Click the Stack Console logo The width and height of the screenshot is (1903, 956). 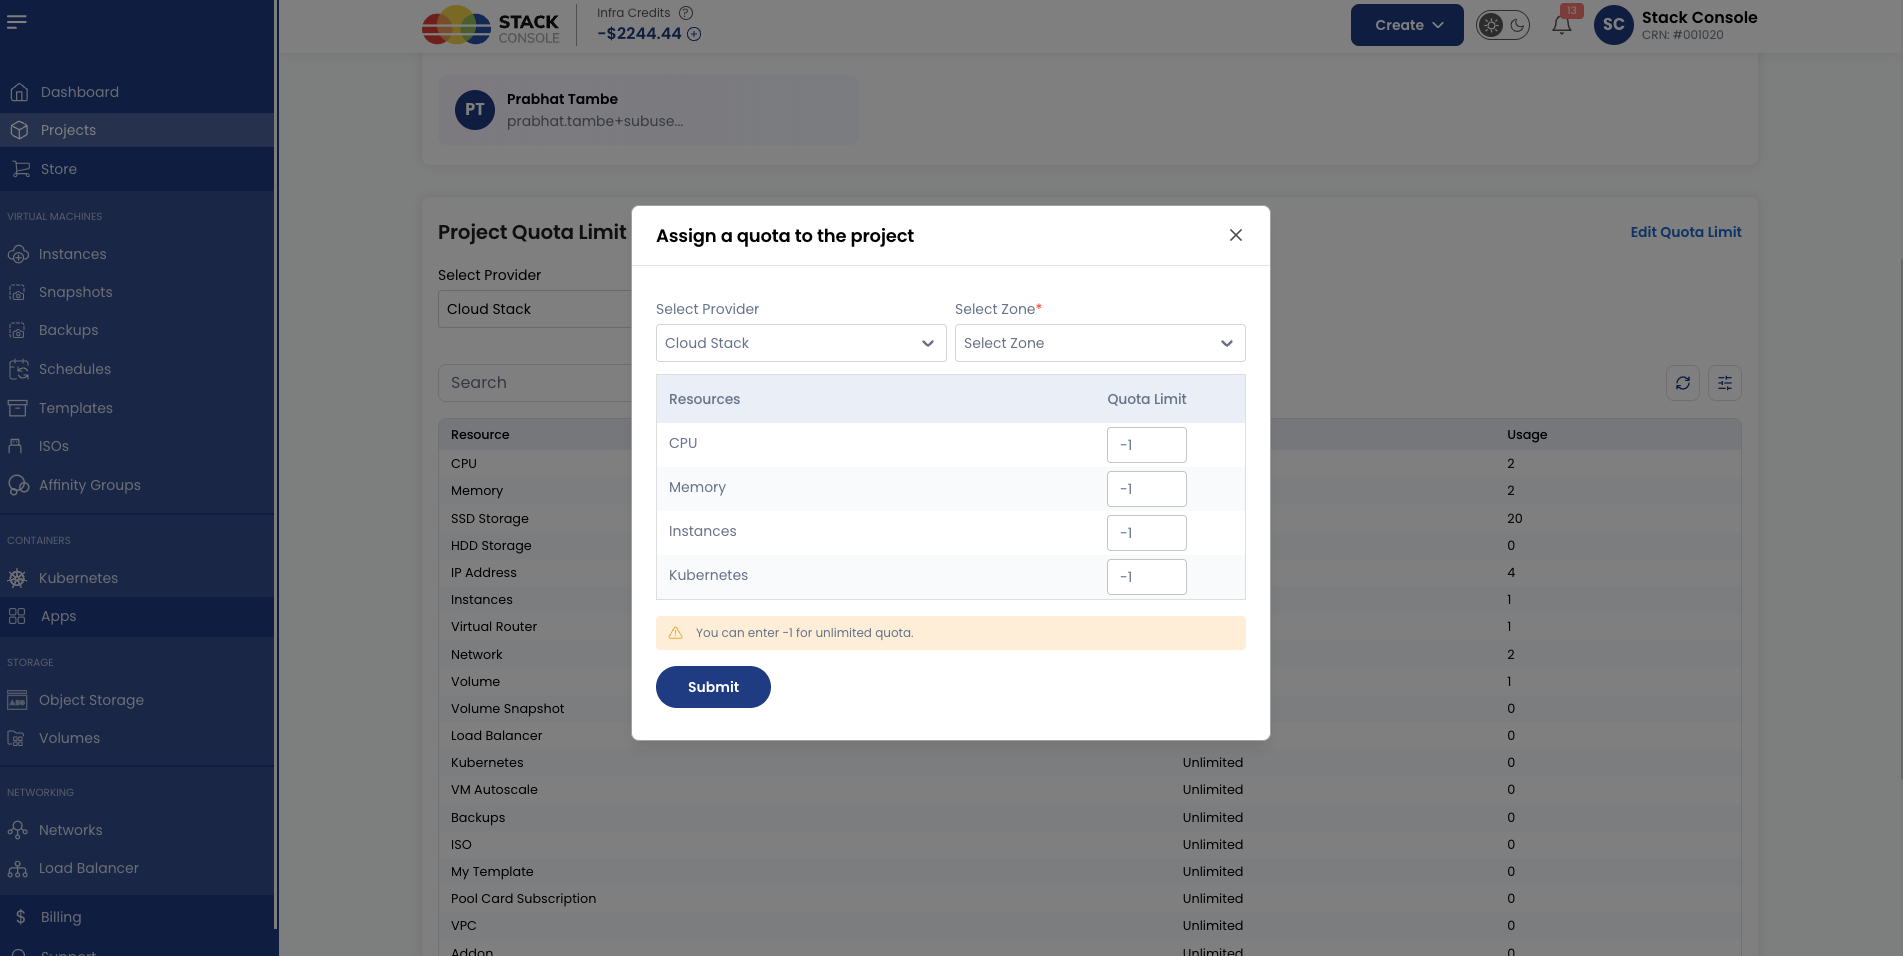pyautogui.click(x=491, y=26)
